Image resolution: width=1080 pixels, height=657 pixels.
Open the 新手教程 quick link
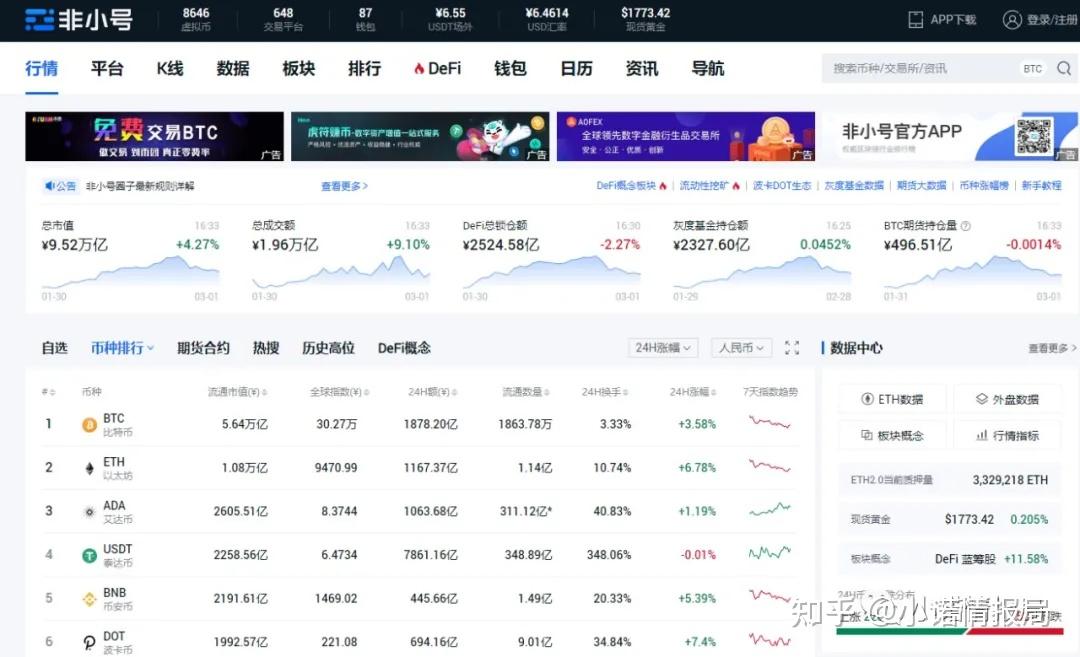coord(1041,186)
